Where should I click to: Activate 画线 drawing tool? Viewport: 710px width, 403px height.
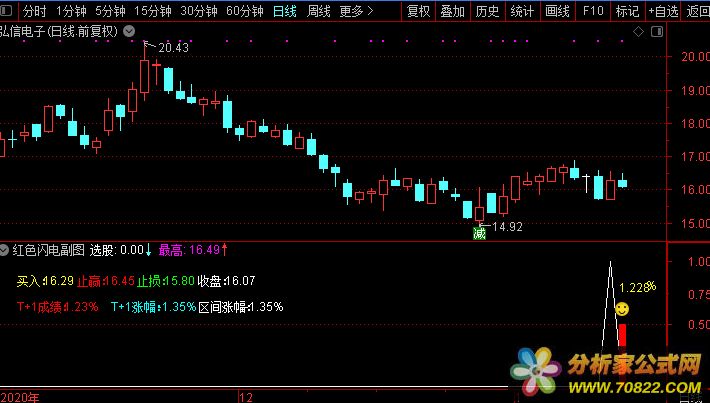(x=557, y=11)
